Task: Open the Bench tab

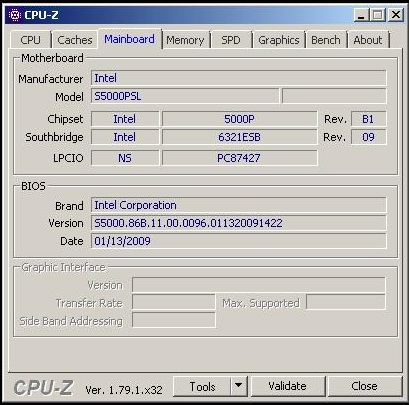Action: point(326,40)
